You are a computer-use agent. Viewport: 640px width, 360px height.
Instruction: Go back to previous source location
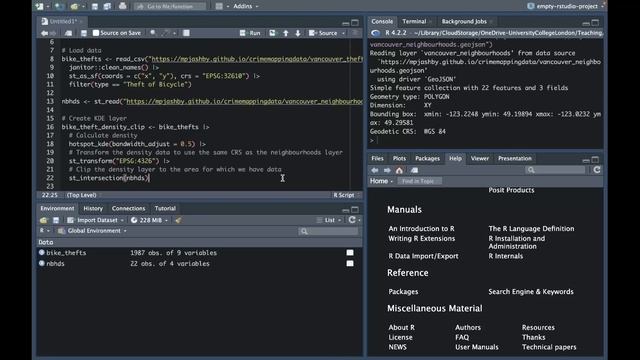pos(44,33)
